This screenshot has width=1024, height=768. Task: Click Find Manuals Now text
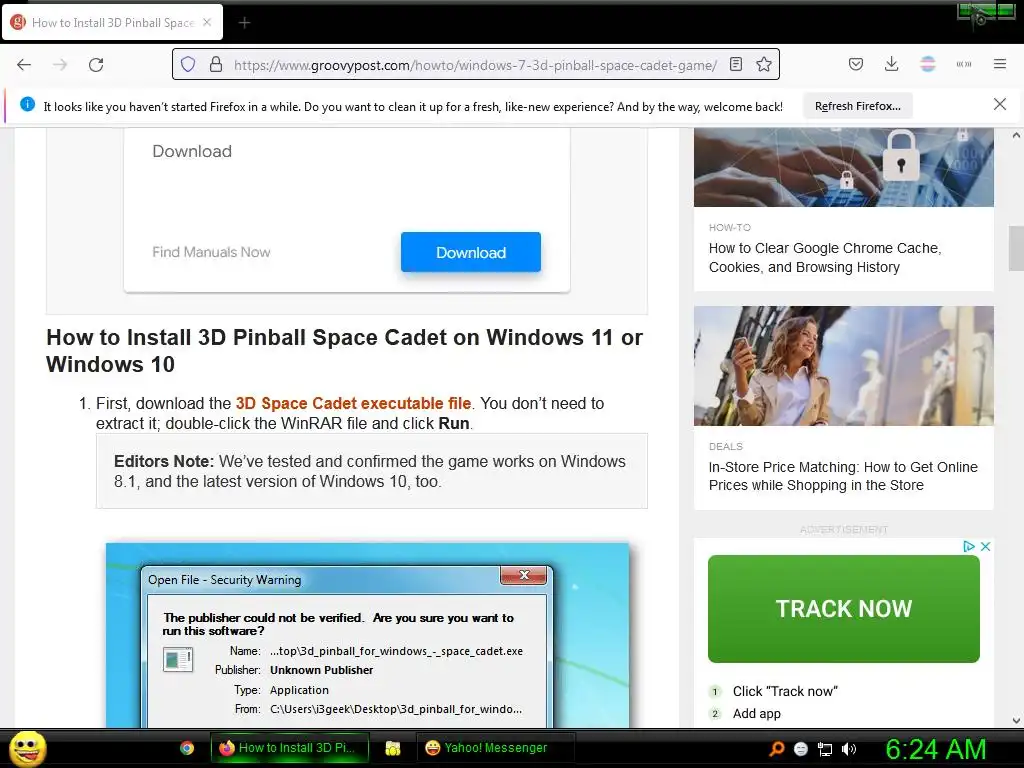(x=211, y=252)
